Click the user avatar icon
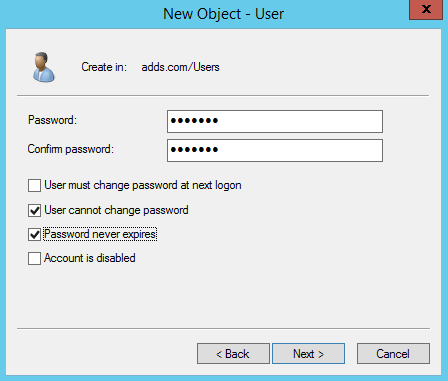448x381 pixels. click(x=44, y=67)
